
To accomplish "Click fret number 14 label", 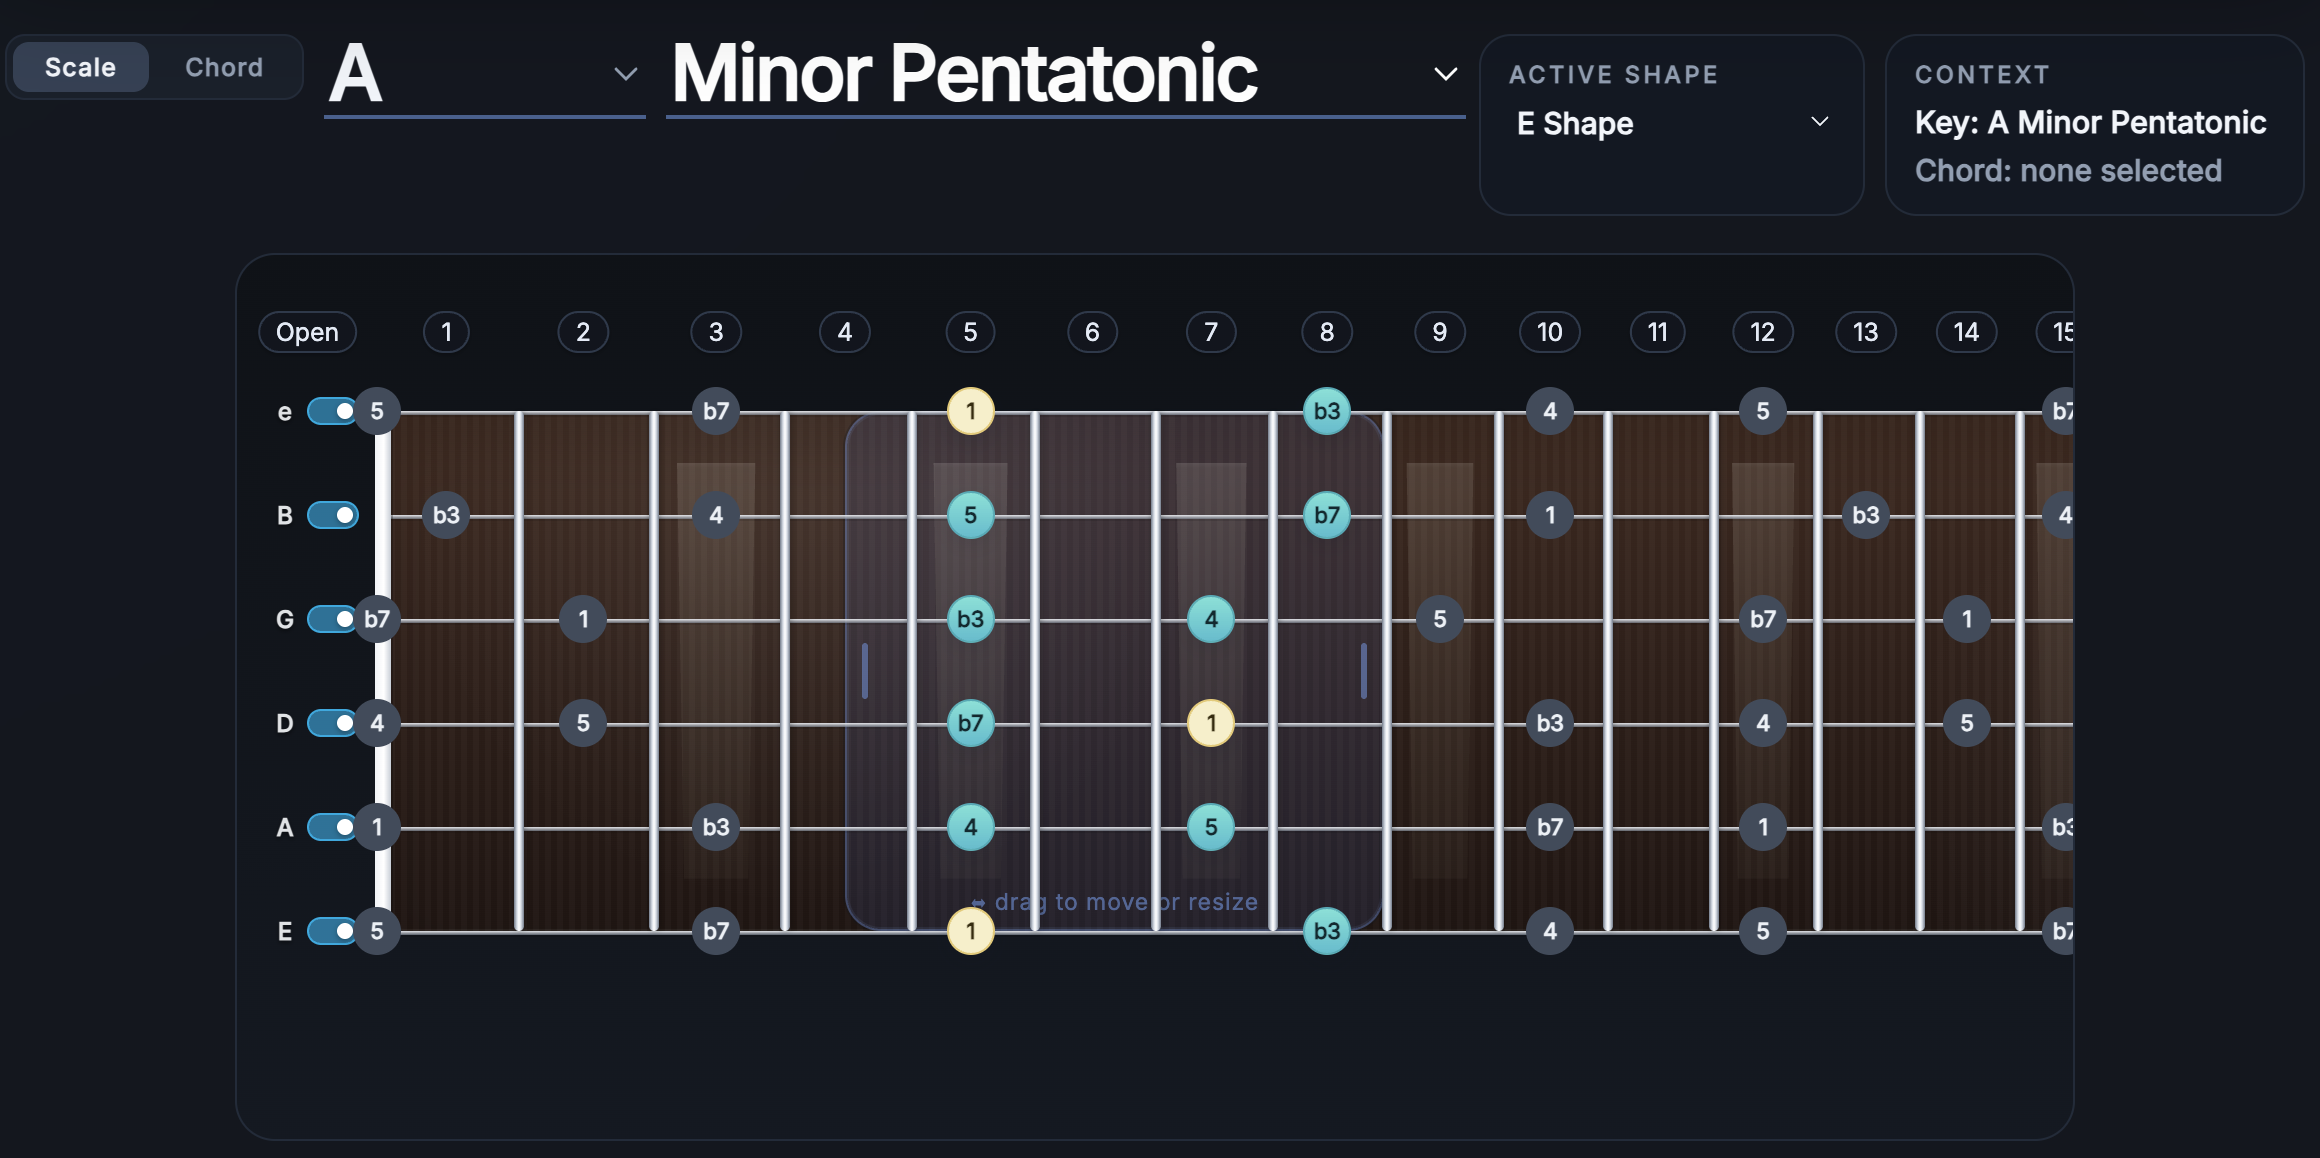I will (1967, 332).
